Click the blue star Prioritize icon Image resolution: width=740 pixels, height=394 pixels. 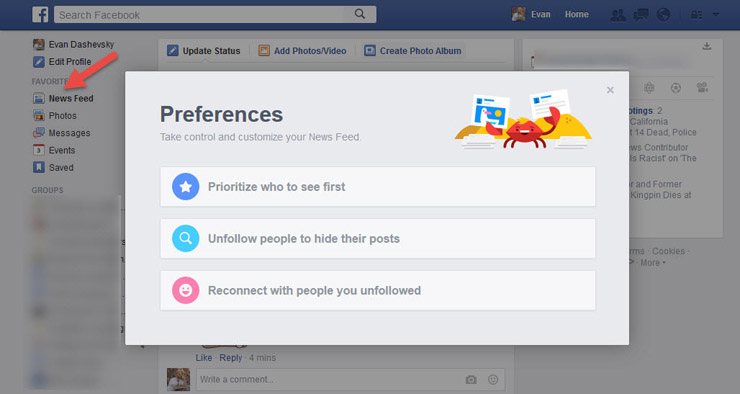[x=185, y=186]
